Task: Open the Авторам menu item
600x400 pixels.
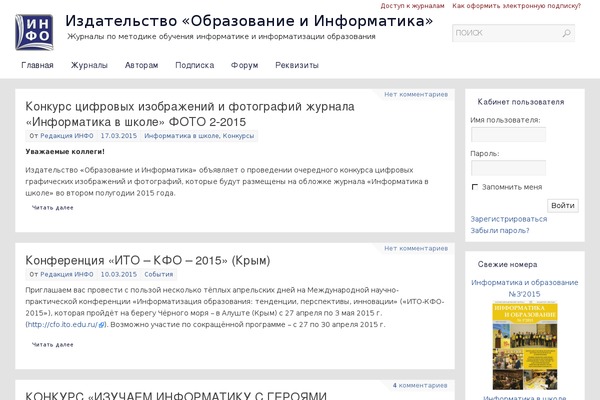Action: (x=142, y=65)
